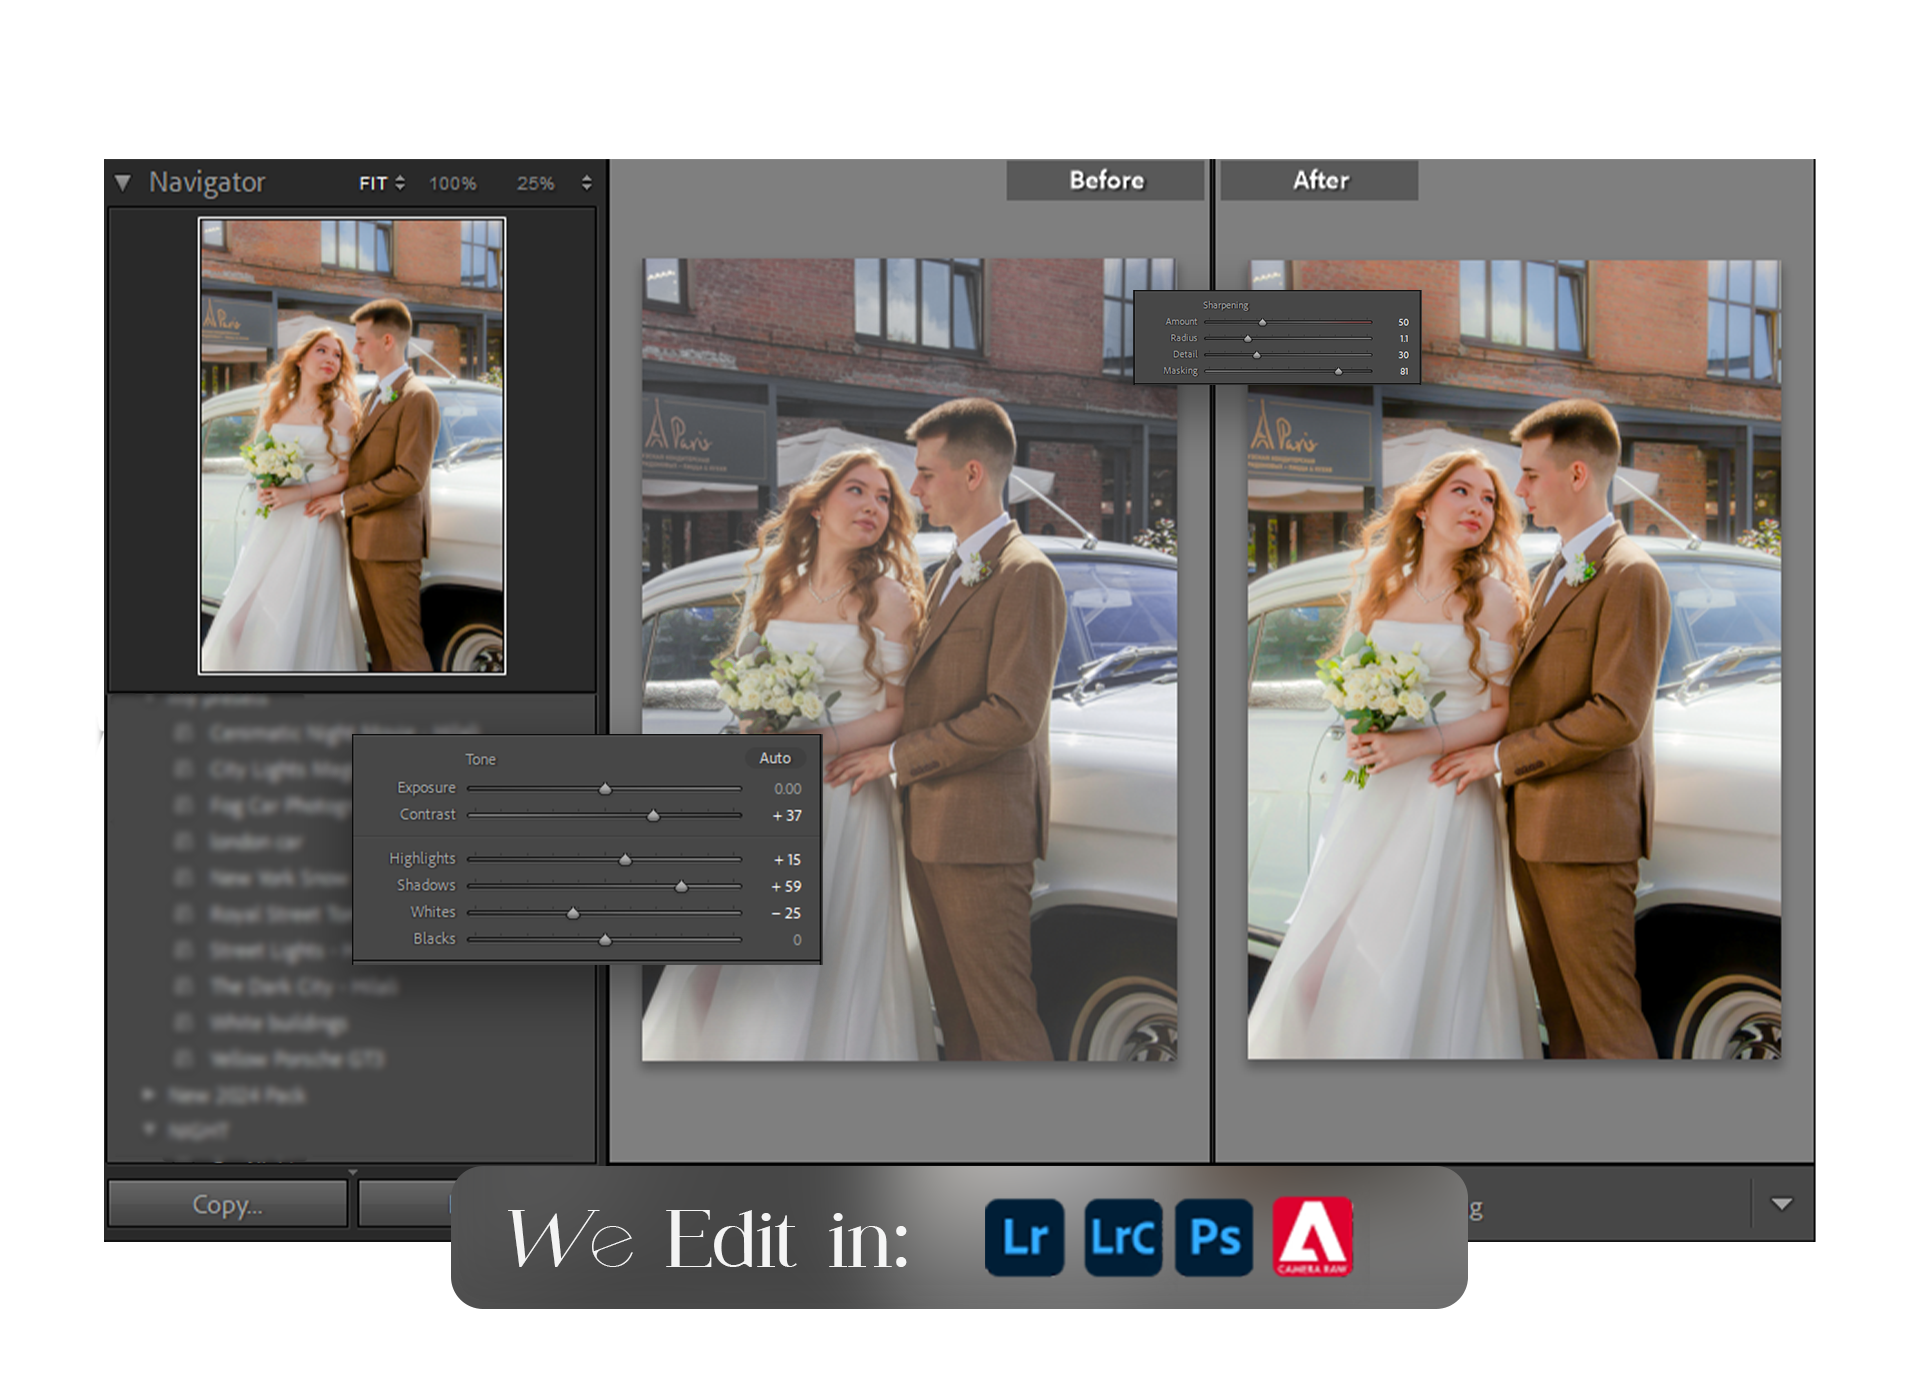Select the After view label

(x=1319, y=180)
